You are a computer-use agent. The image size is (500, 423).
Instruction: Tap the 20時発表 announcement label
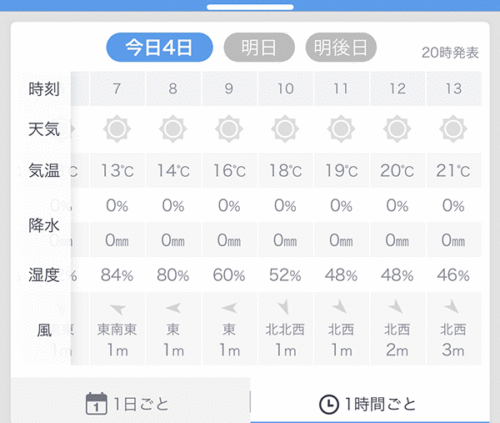pyautogui.click(x=450, y=53)
